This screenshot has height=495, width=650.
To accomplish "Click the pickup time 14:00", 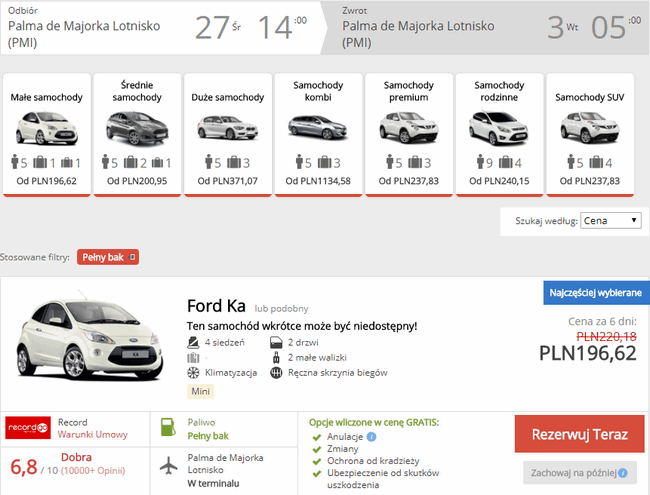I will coord(282,28).
